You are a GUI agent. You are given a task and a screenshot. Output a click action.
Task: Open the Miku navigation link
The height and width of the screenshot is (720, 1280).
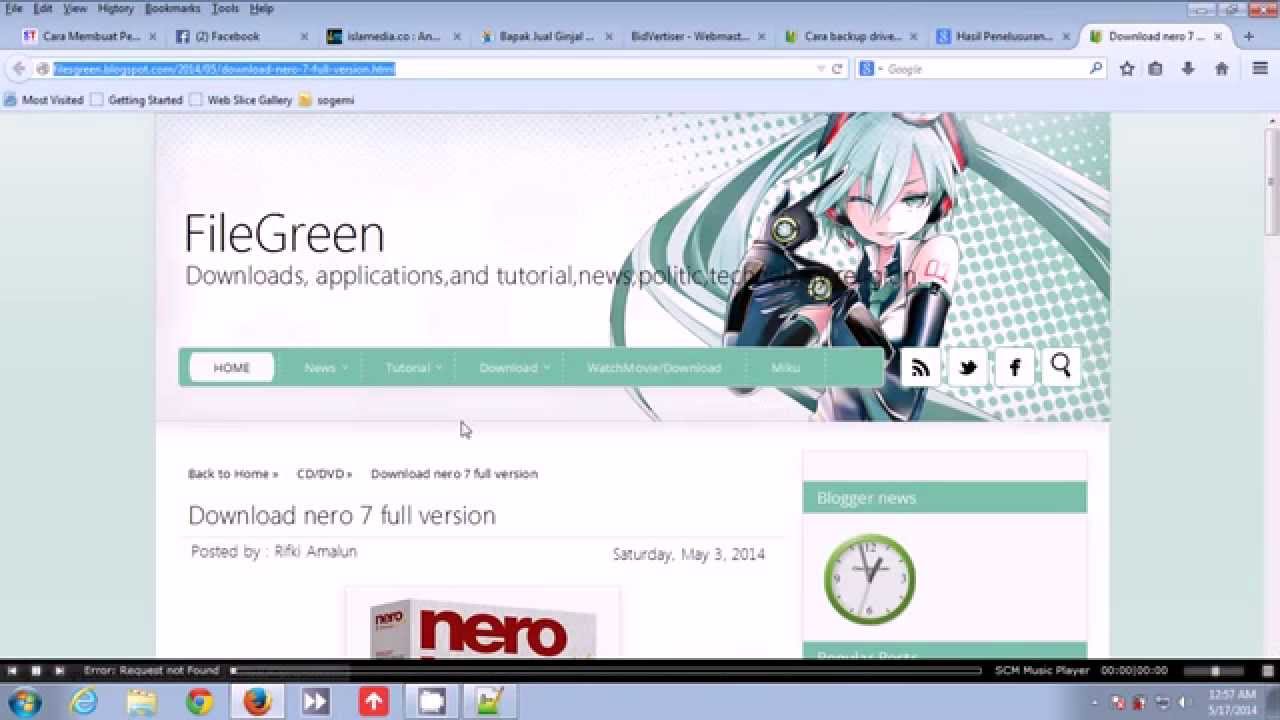785,368
